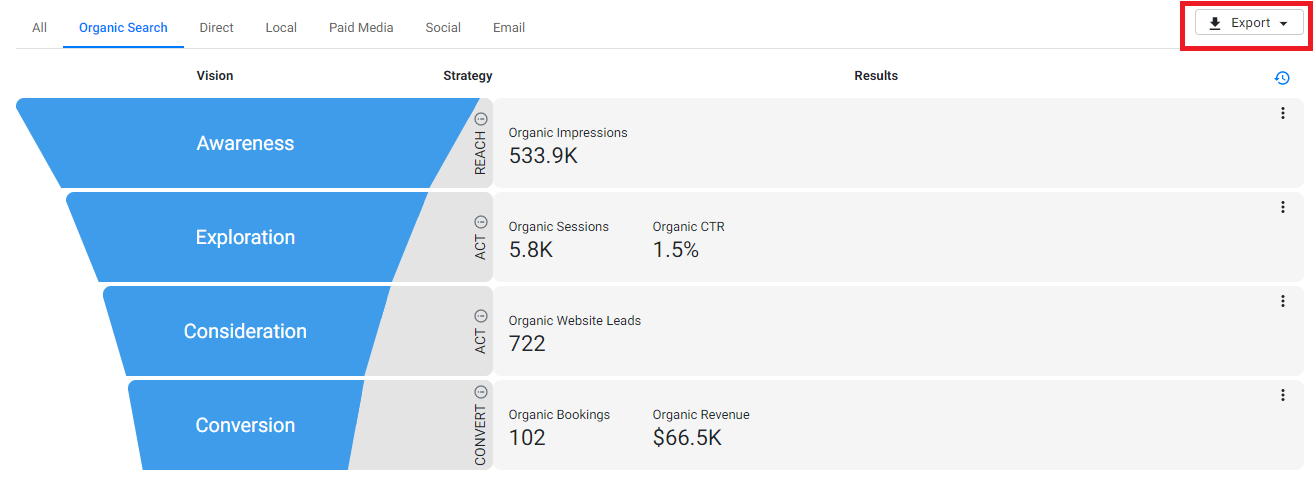The height and width of the screenshot is (494, 1316).
Task: Click the Organic Revenue $66.5K metric
Action: [x=701, y=427]
